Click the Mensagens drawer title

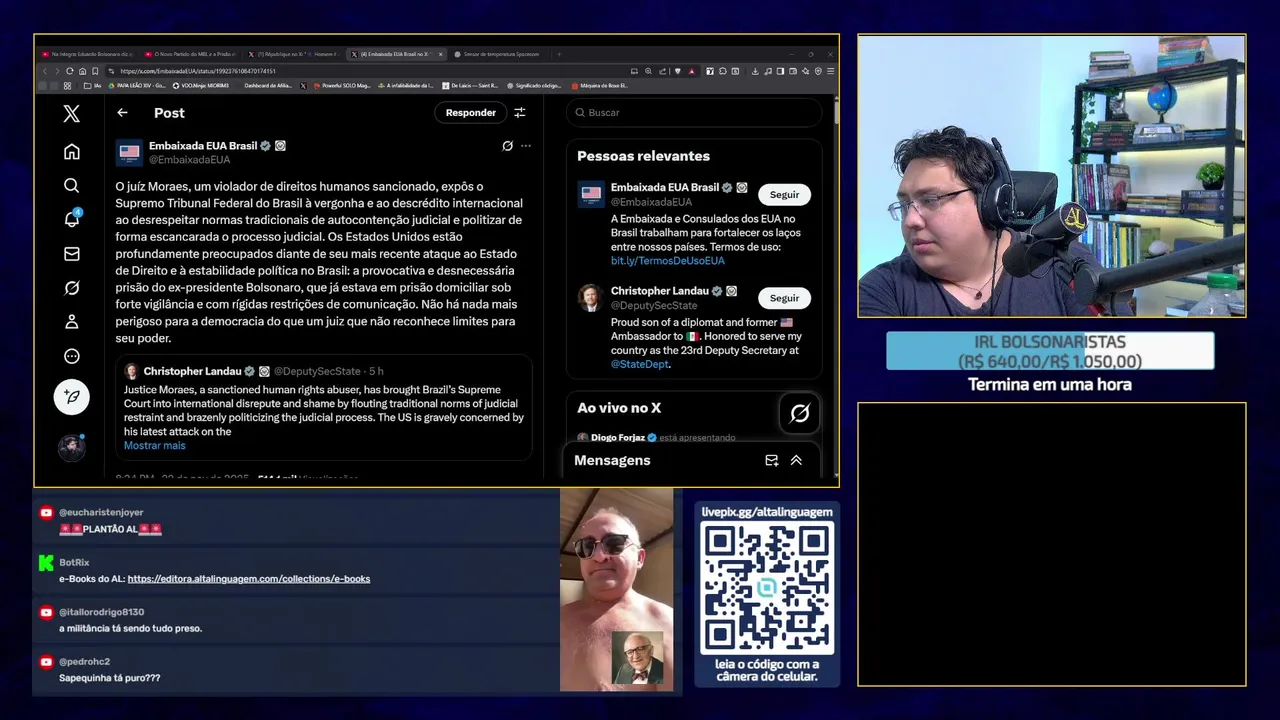click(612, 461)
